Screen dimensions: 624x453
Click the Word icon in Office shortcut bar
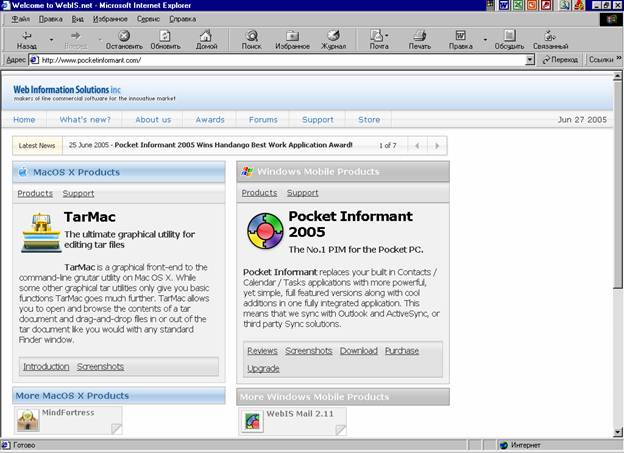[x=504, y=5]
